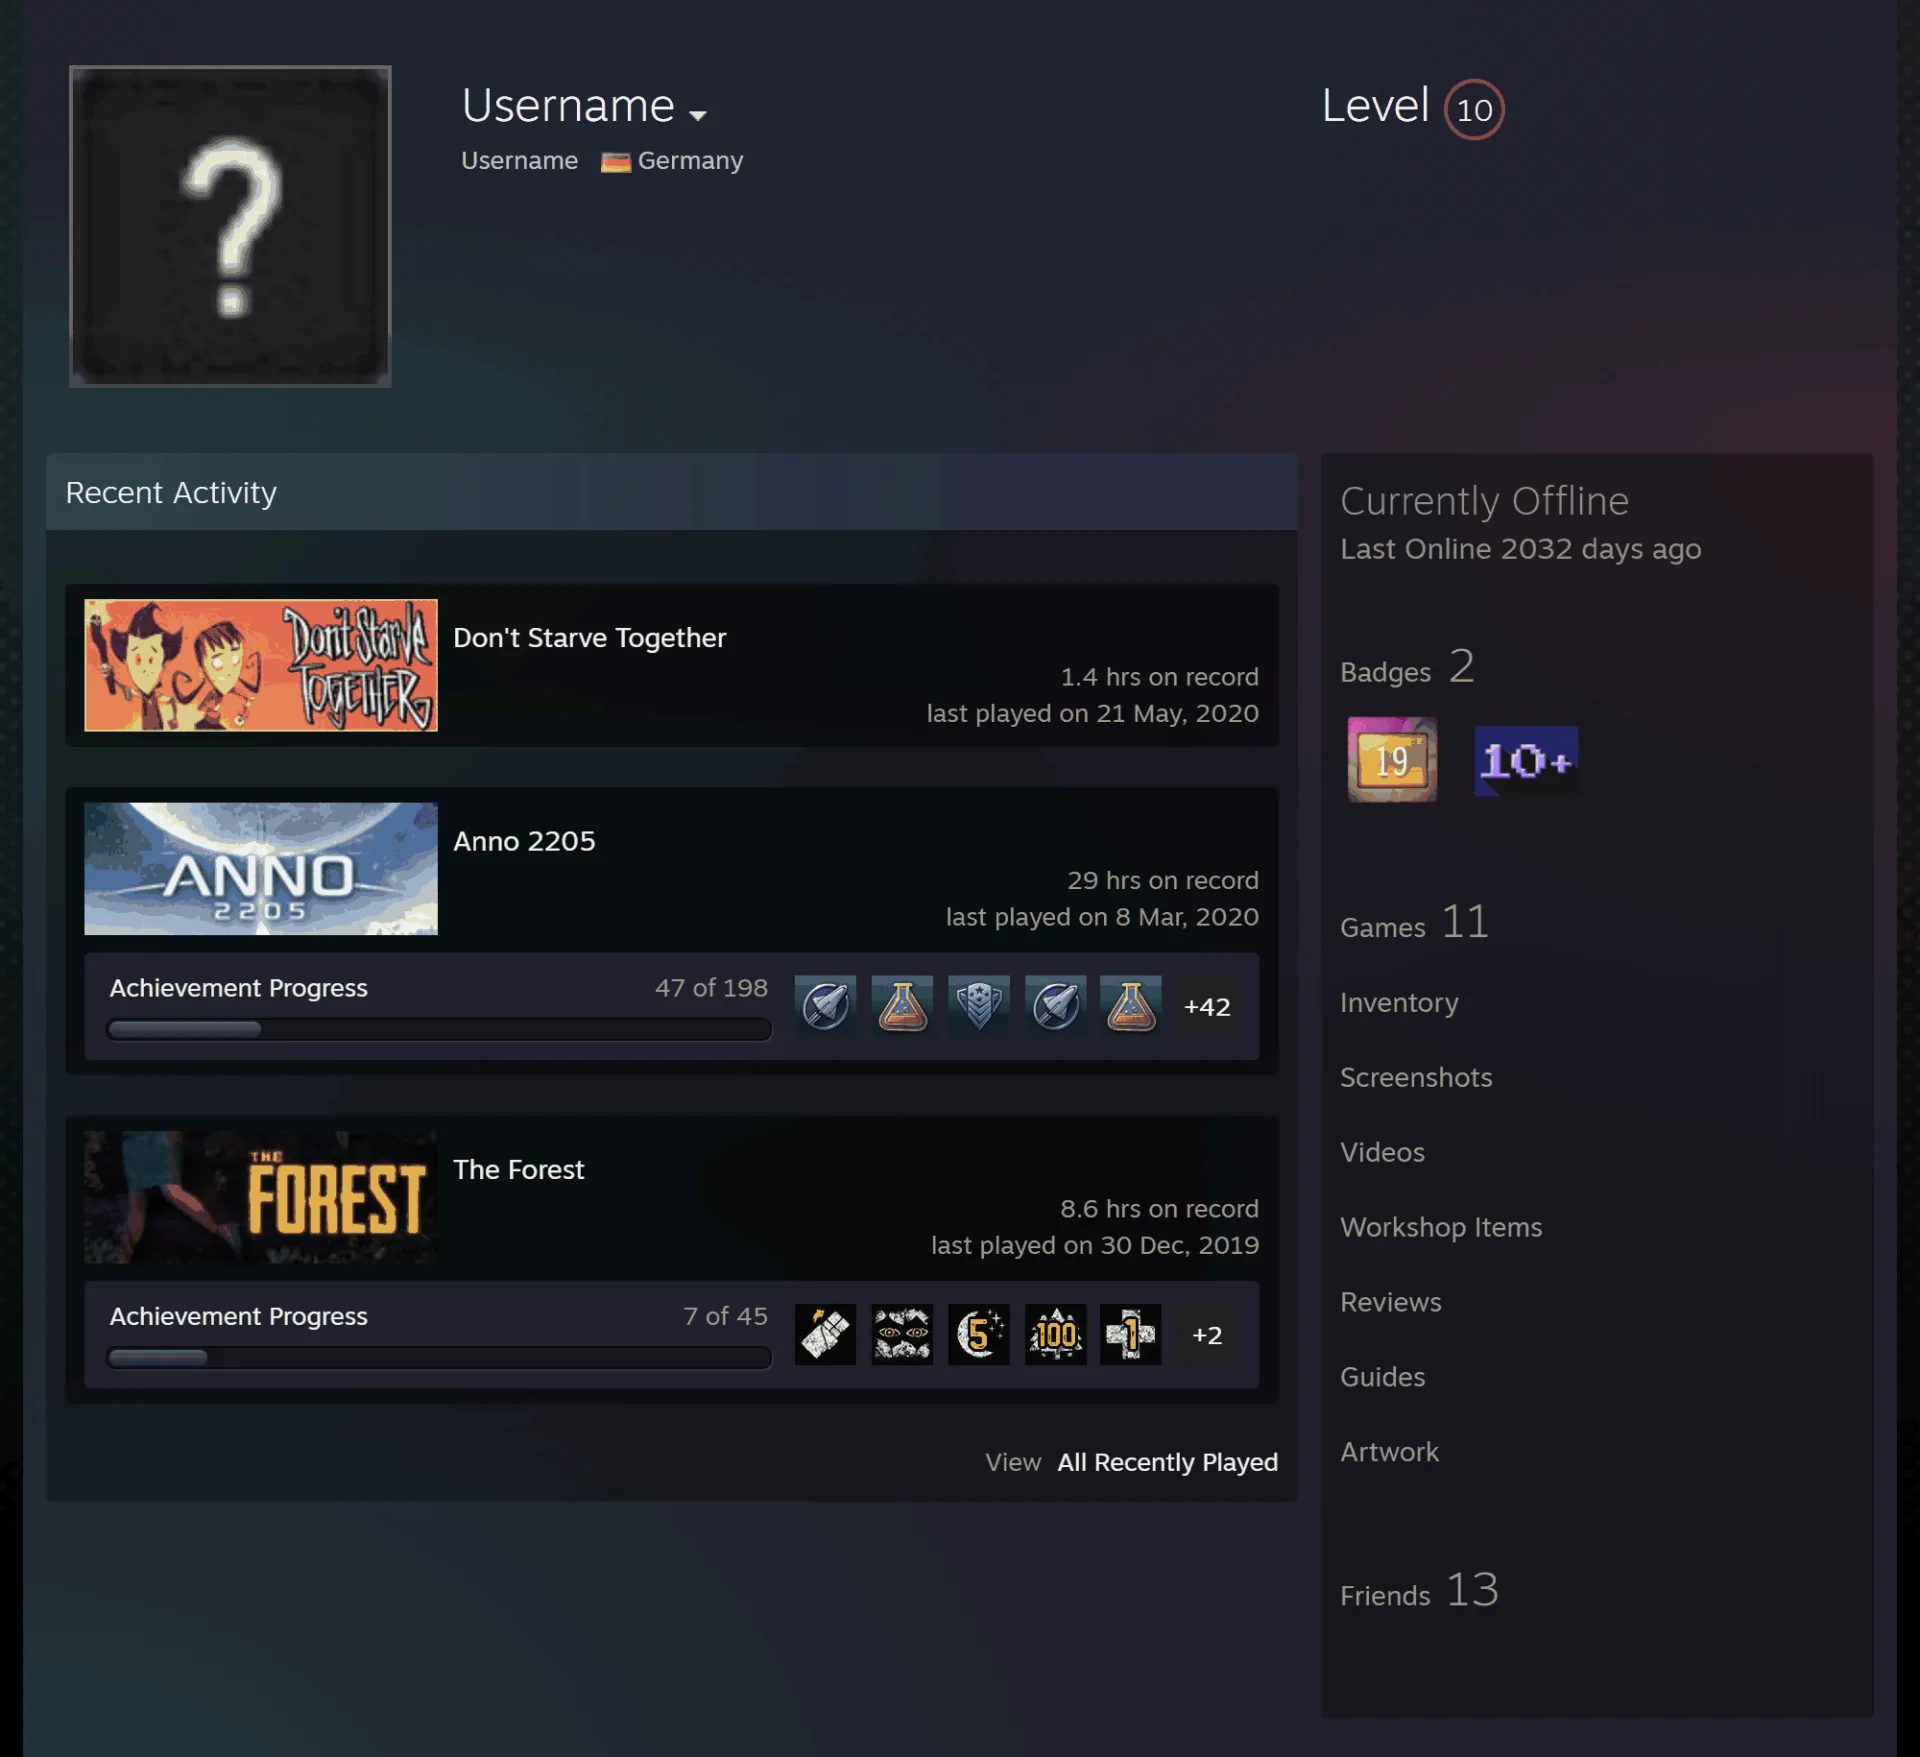Click the plus-one cross achievement icon for The Forest
1920x1757 pixels.
tap(1131, 1334)
